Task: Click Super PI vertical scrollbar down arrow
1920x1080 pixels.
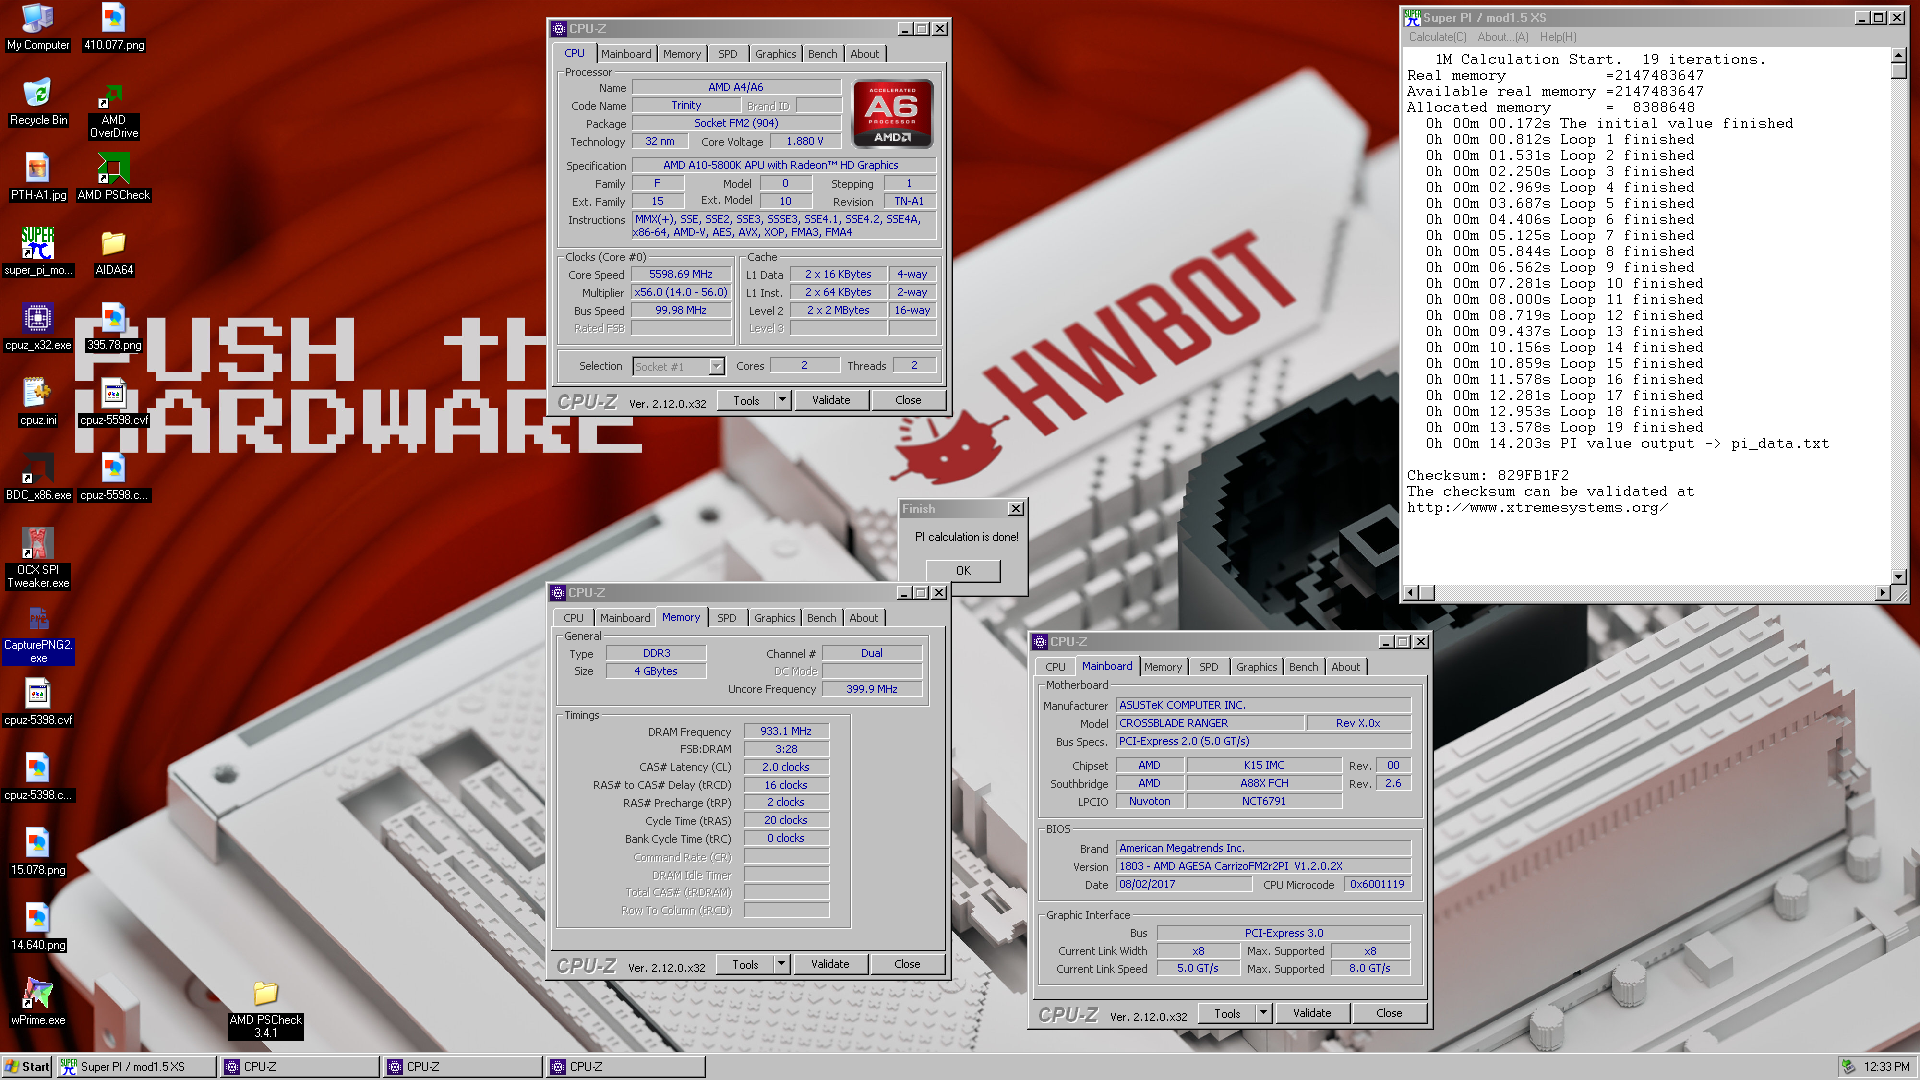Action: 1898,577
